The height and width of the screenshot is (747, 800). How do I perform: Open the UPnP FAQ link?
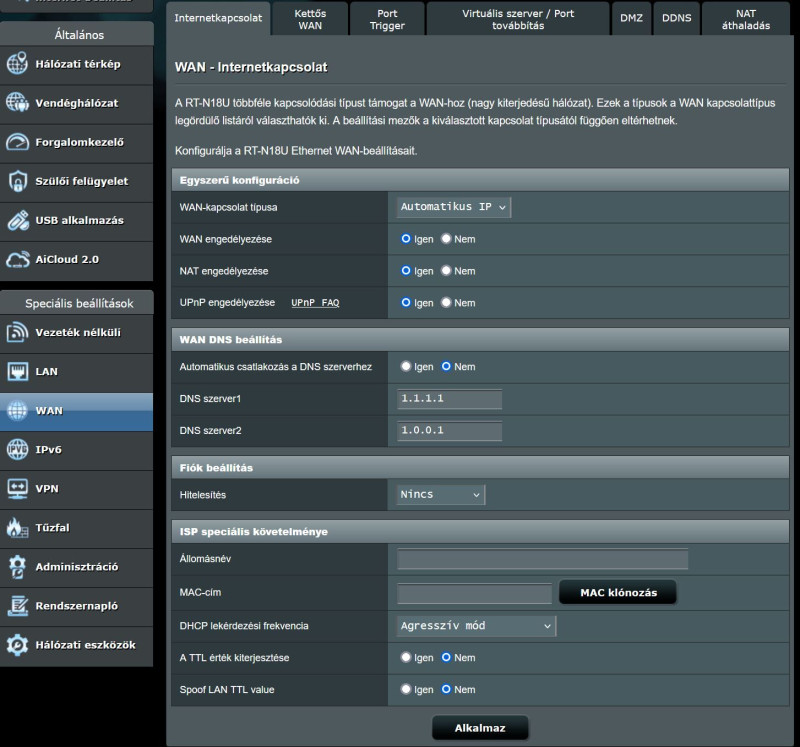315,302
